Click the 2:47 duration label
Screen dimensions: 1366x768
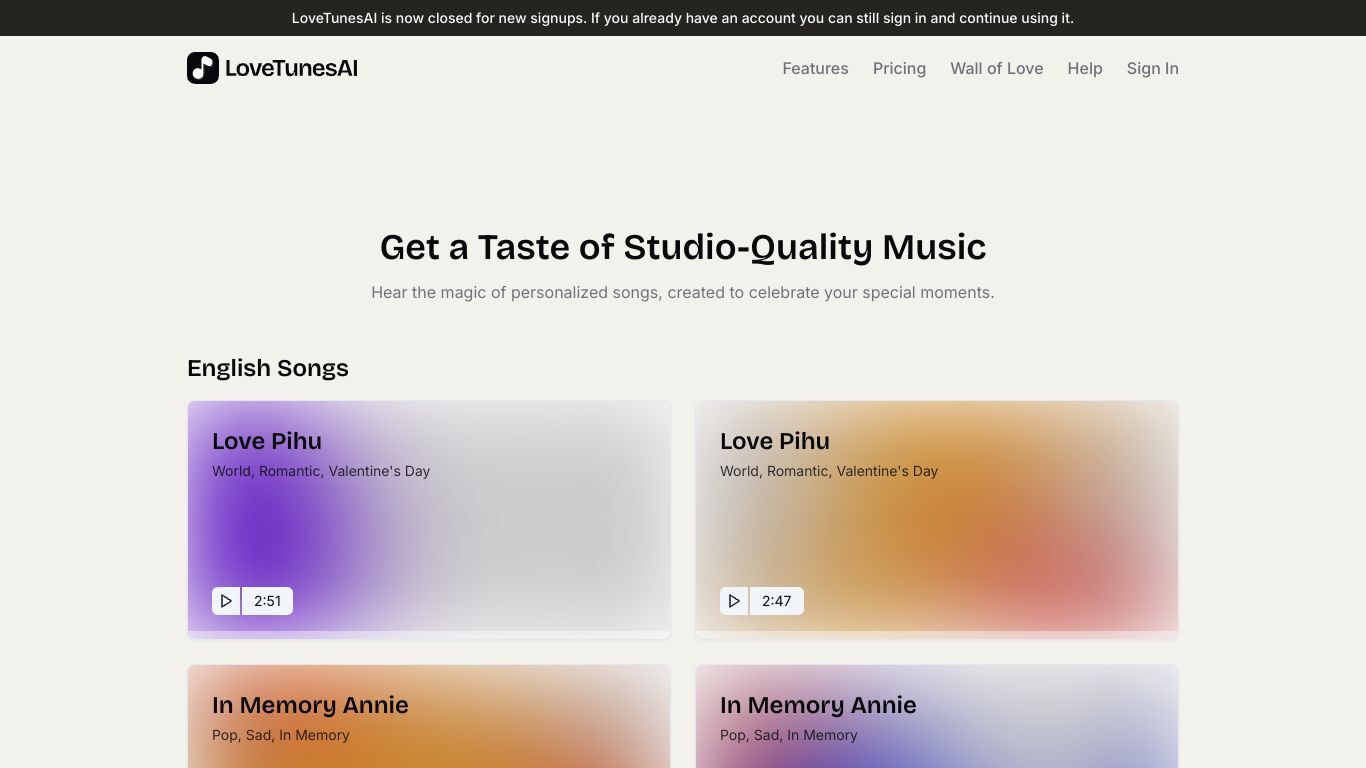point(776,601)
